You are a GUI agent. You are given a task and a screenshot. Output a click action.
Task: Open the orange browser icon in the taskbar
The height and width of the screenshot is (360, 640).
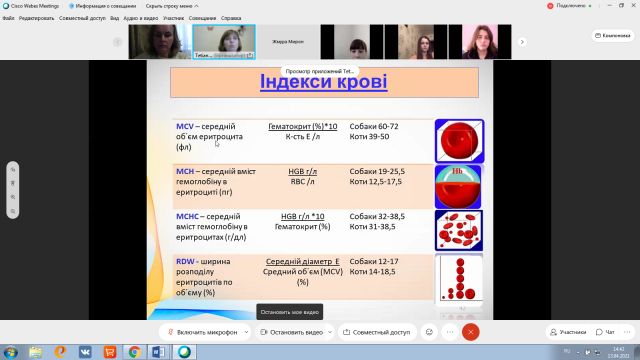[x=60, y=352]
